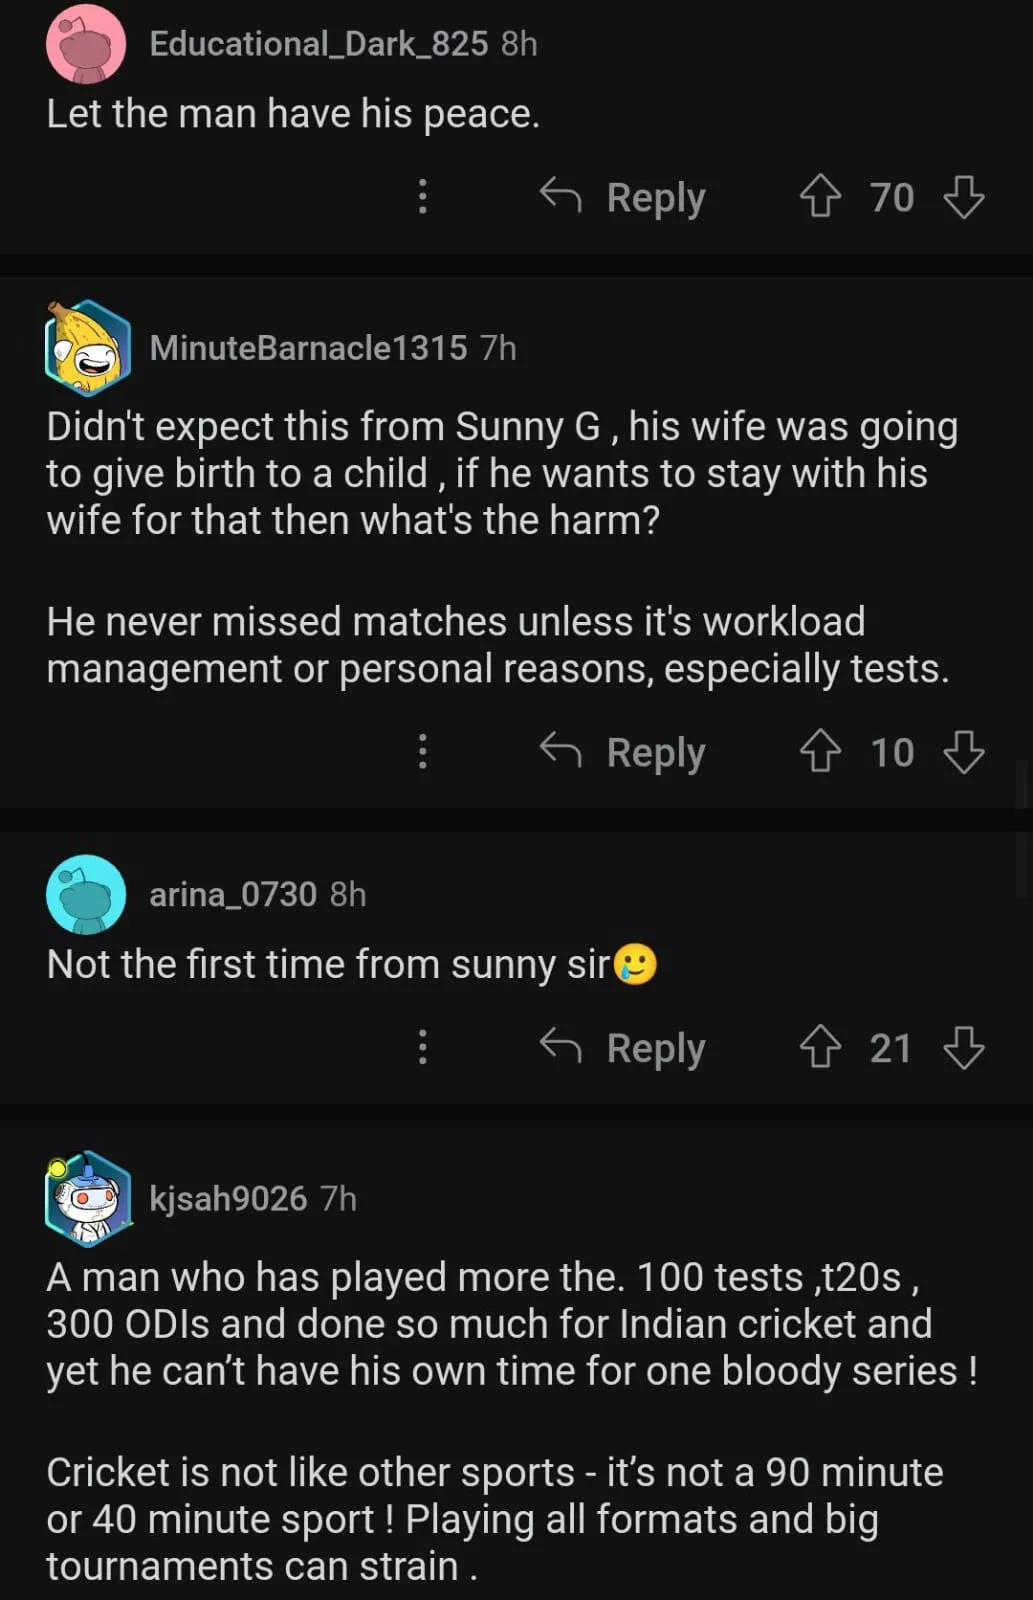1033x1600 pixels.
Task: Visit the MinuteBarnacle1315 username profile
Action: (x=308, y=348)
